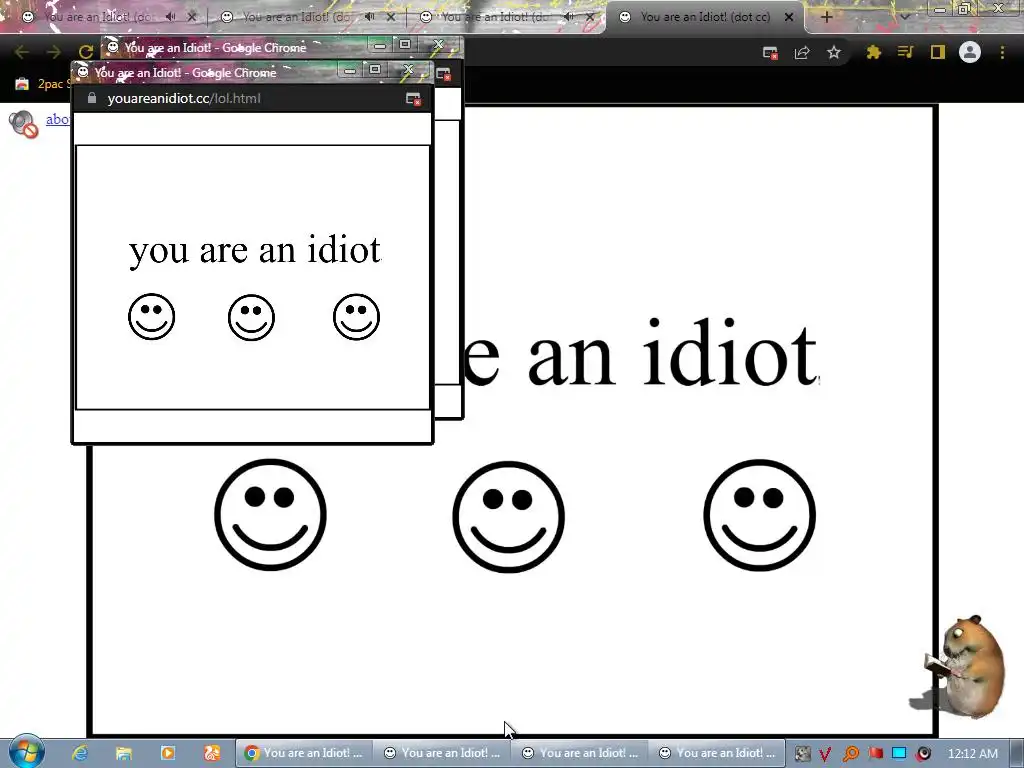
Task: Click the muted speaker icon on the page
Action: (x=24, y=124)
